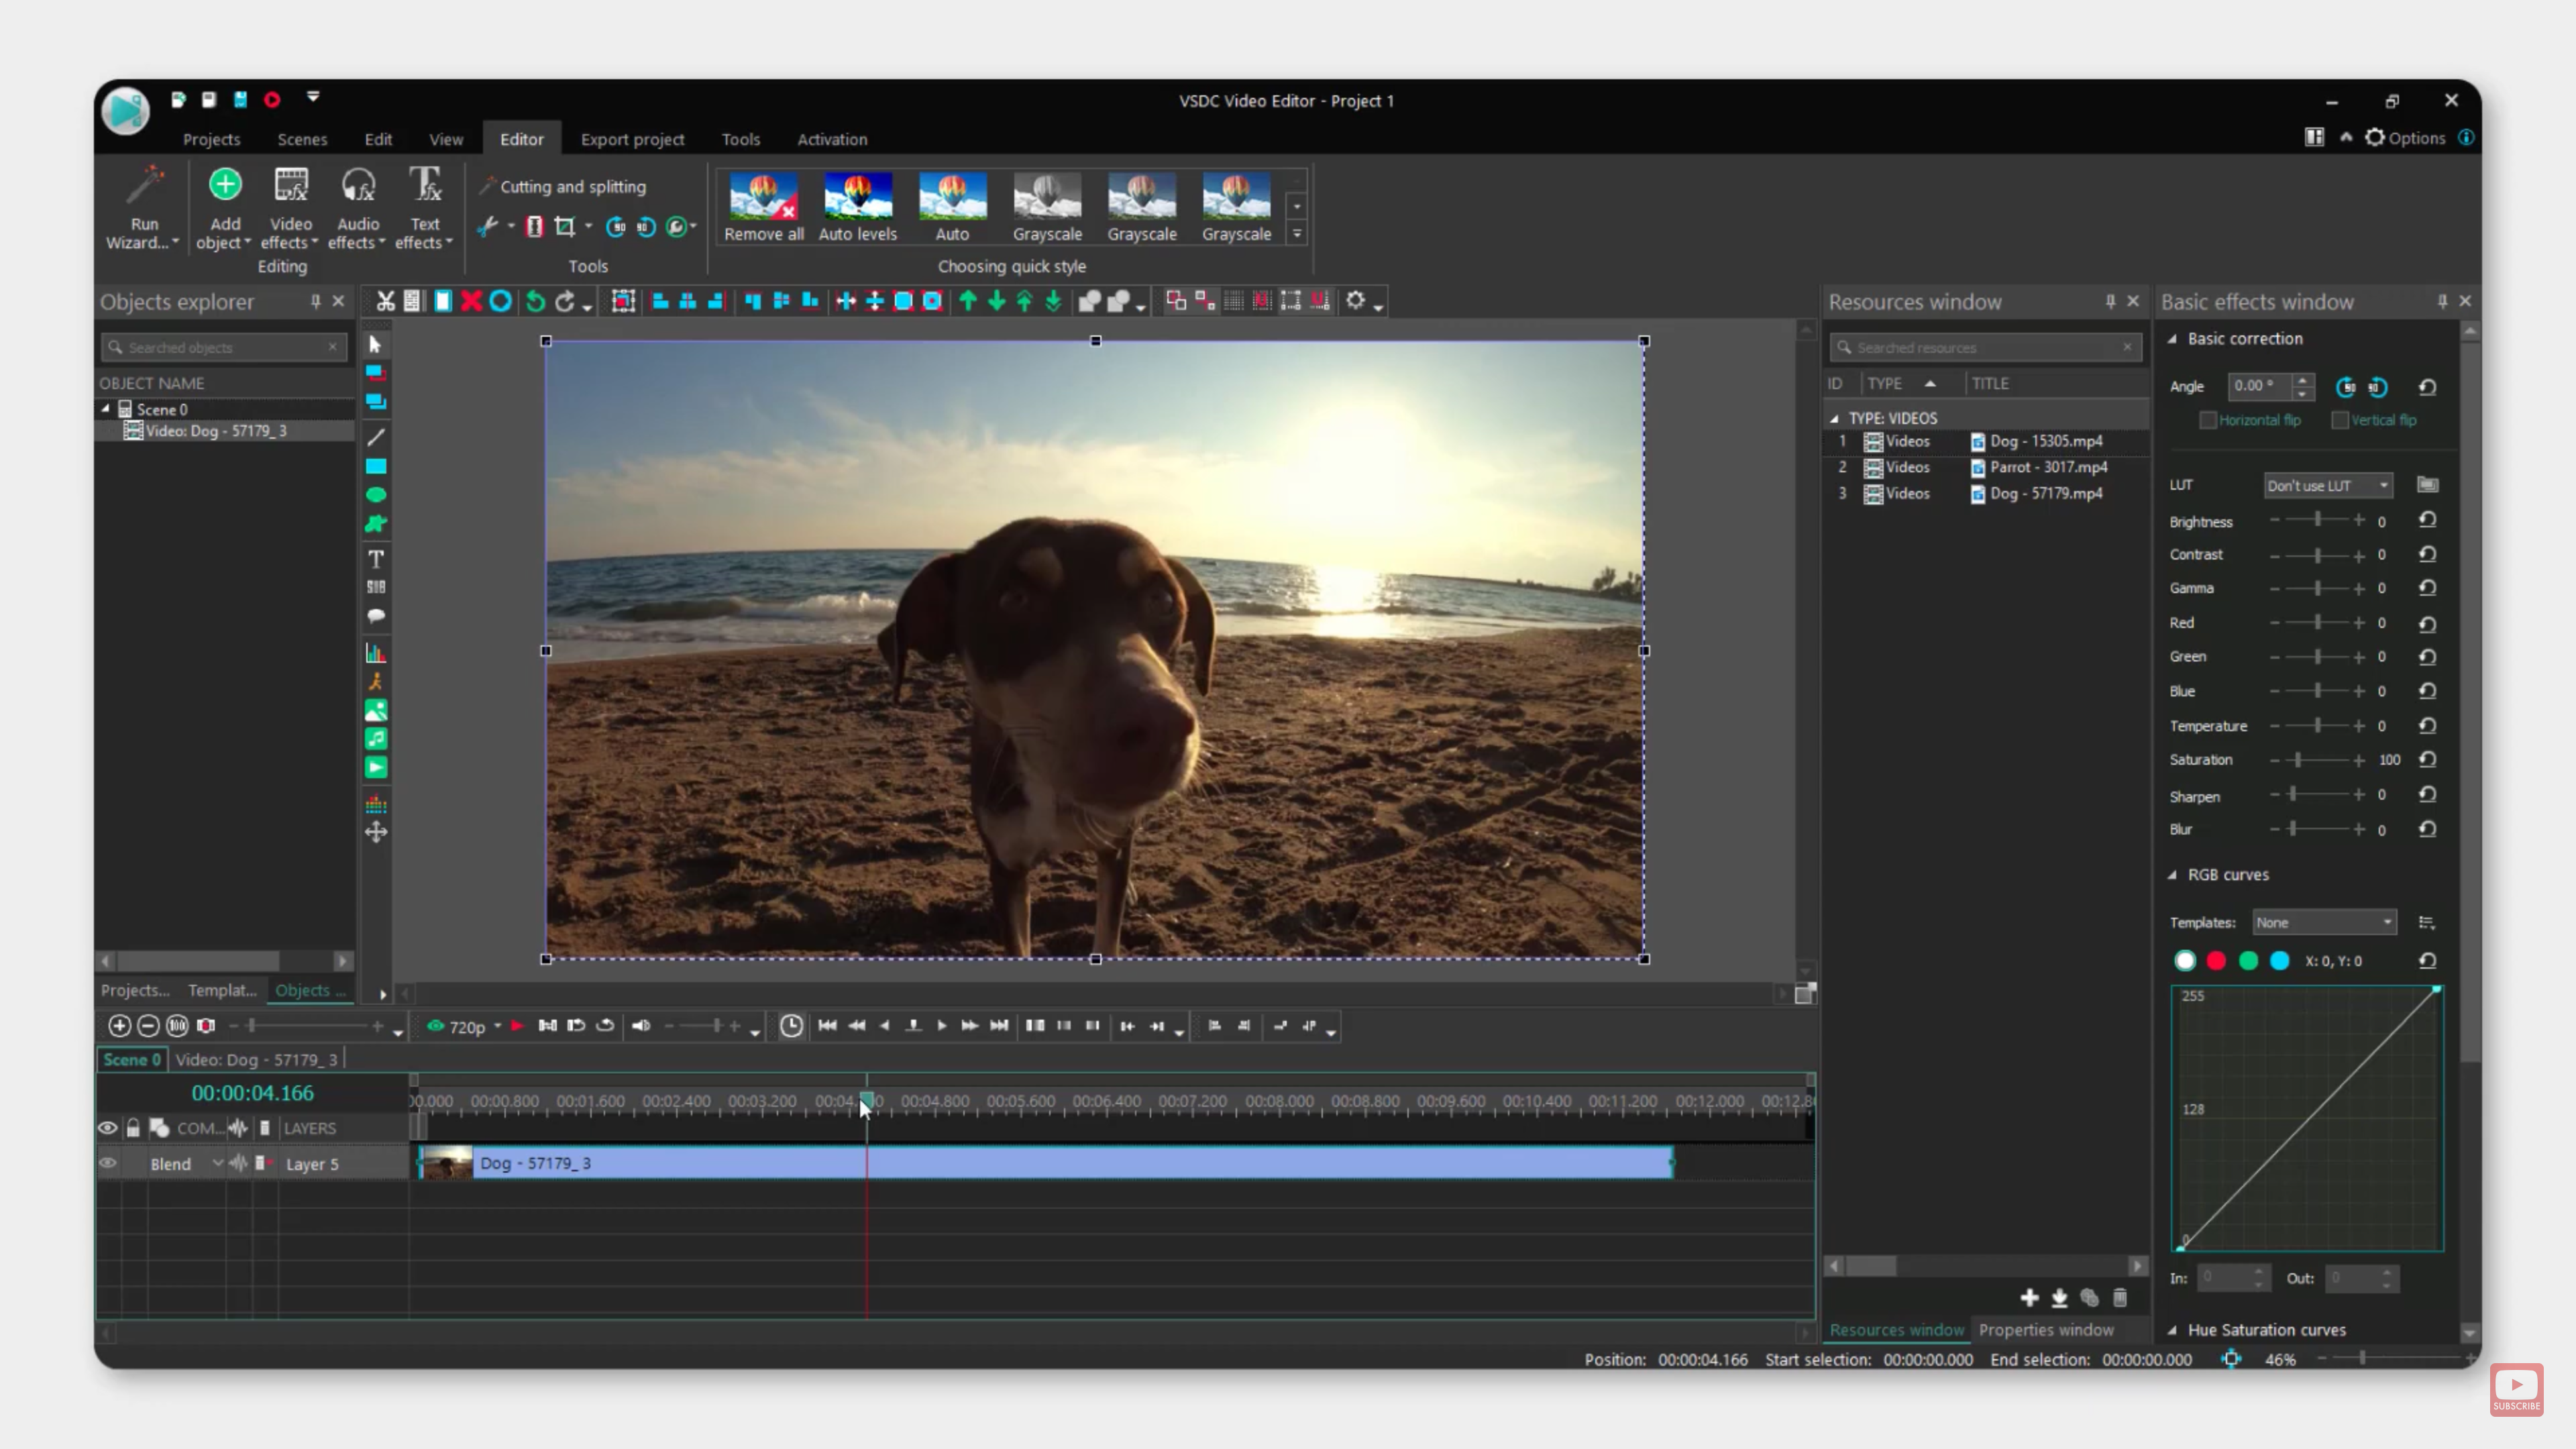Collapse the Basic correction section
2576x1449 pixels.
pos(2173,339)
